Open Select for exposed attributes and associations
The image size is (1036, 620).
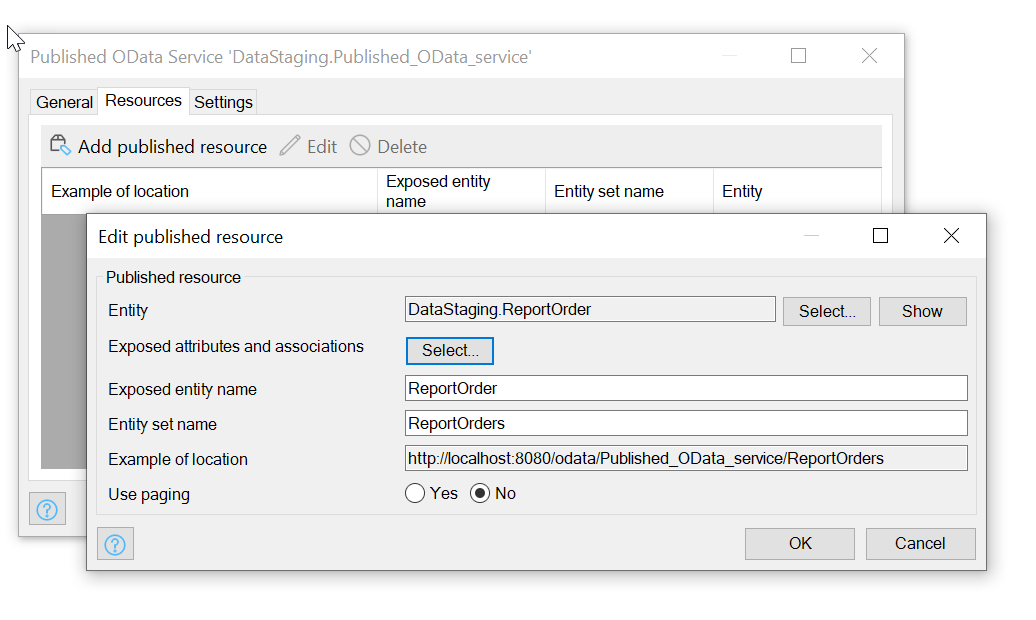pyautogui.click(x=449, y=350)
